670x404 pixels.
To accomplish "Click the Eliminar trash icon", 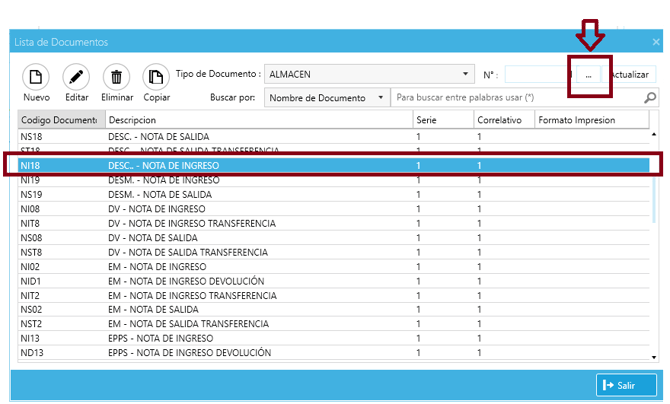I will 117,77.
